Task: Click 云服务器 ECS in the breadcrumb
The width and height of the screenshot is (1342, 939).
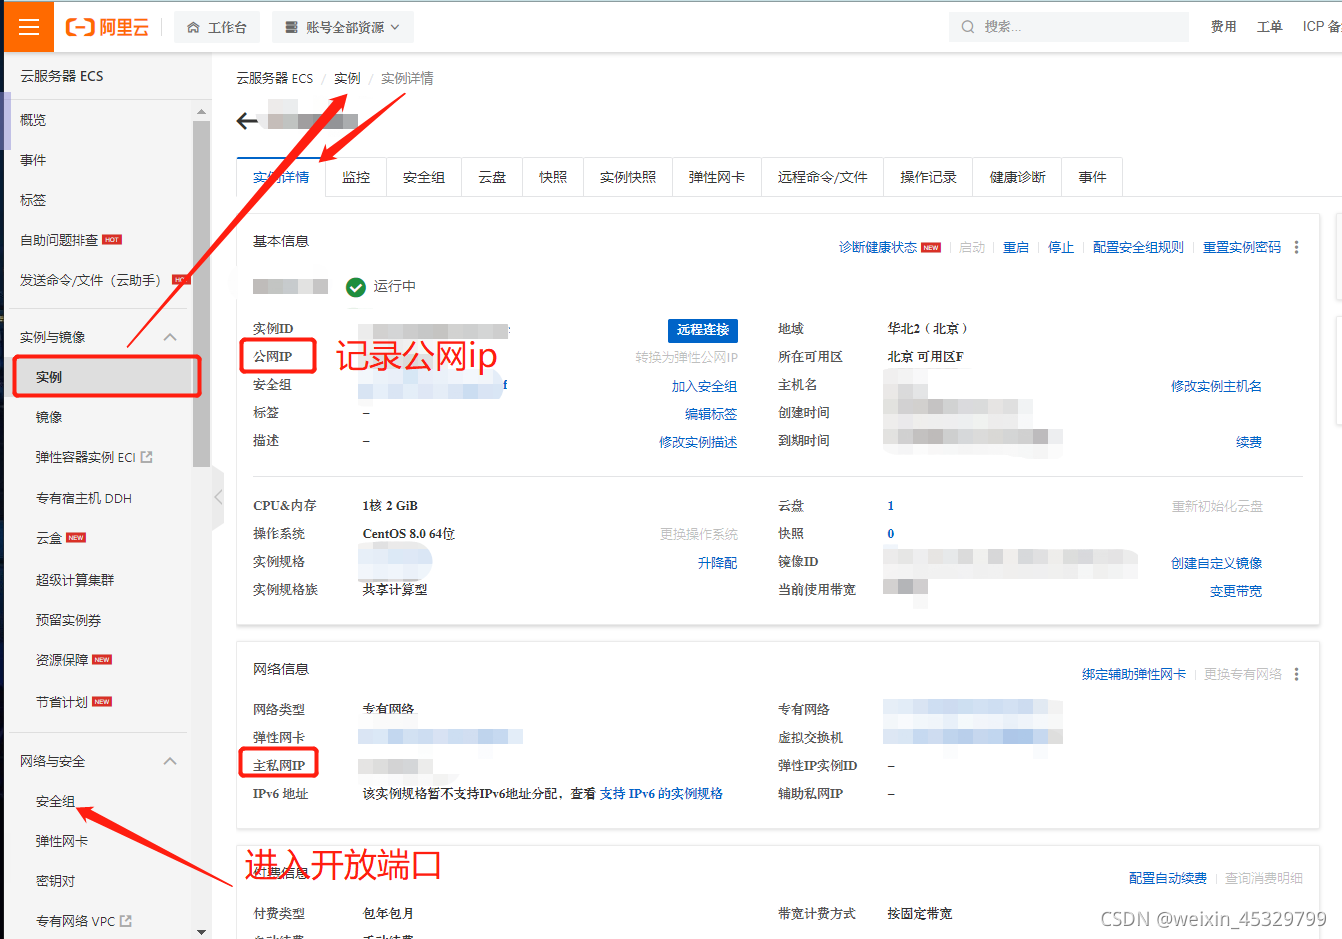Action: click(x=274, y=78)
